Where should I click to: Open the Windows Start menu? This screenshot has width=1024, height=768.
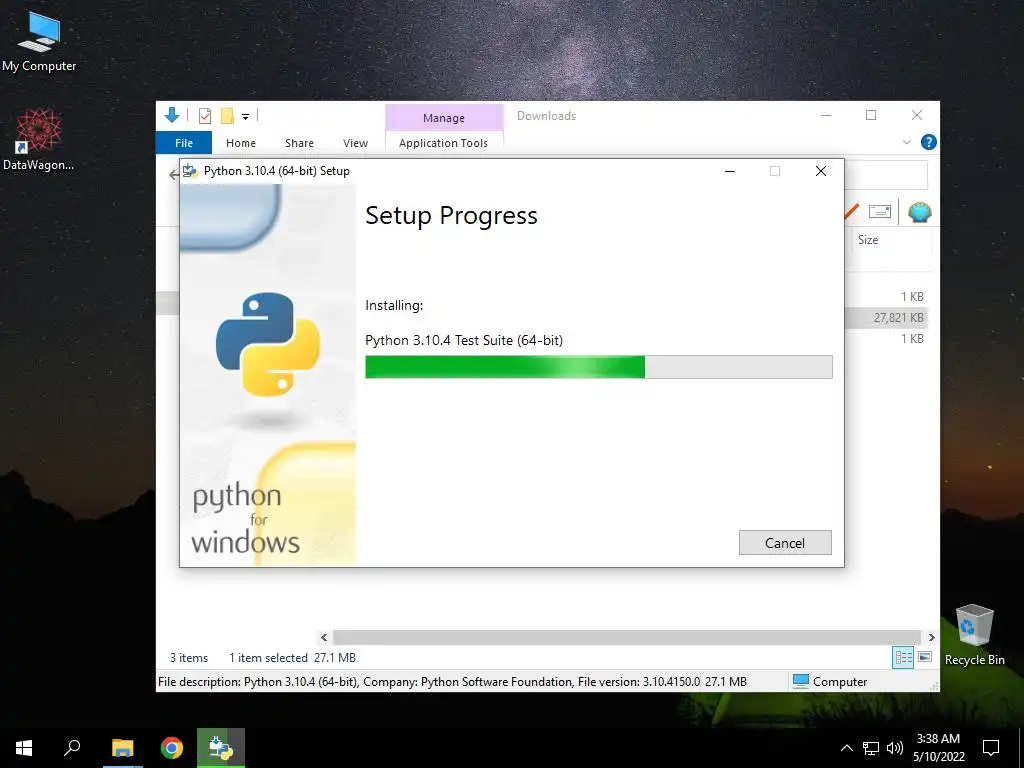click(24, 748)
